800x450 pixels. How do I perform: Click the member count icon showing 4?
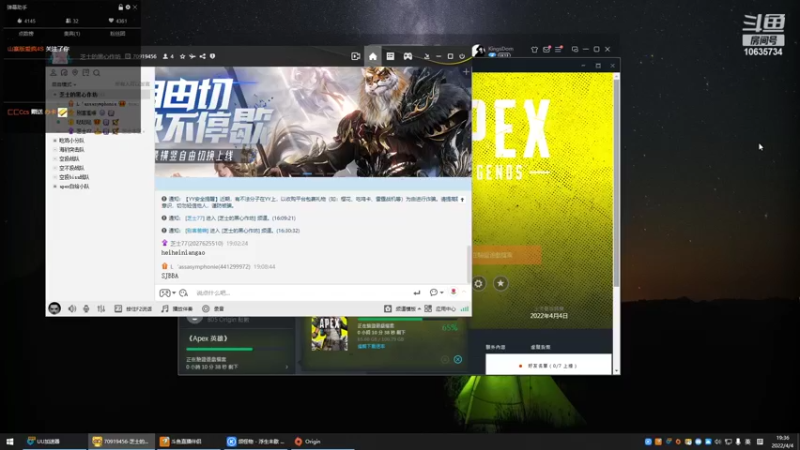click(168, 56)
